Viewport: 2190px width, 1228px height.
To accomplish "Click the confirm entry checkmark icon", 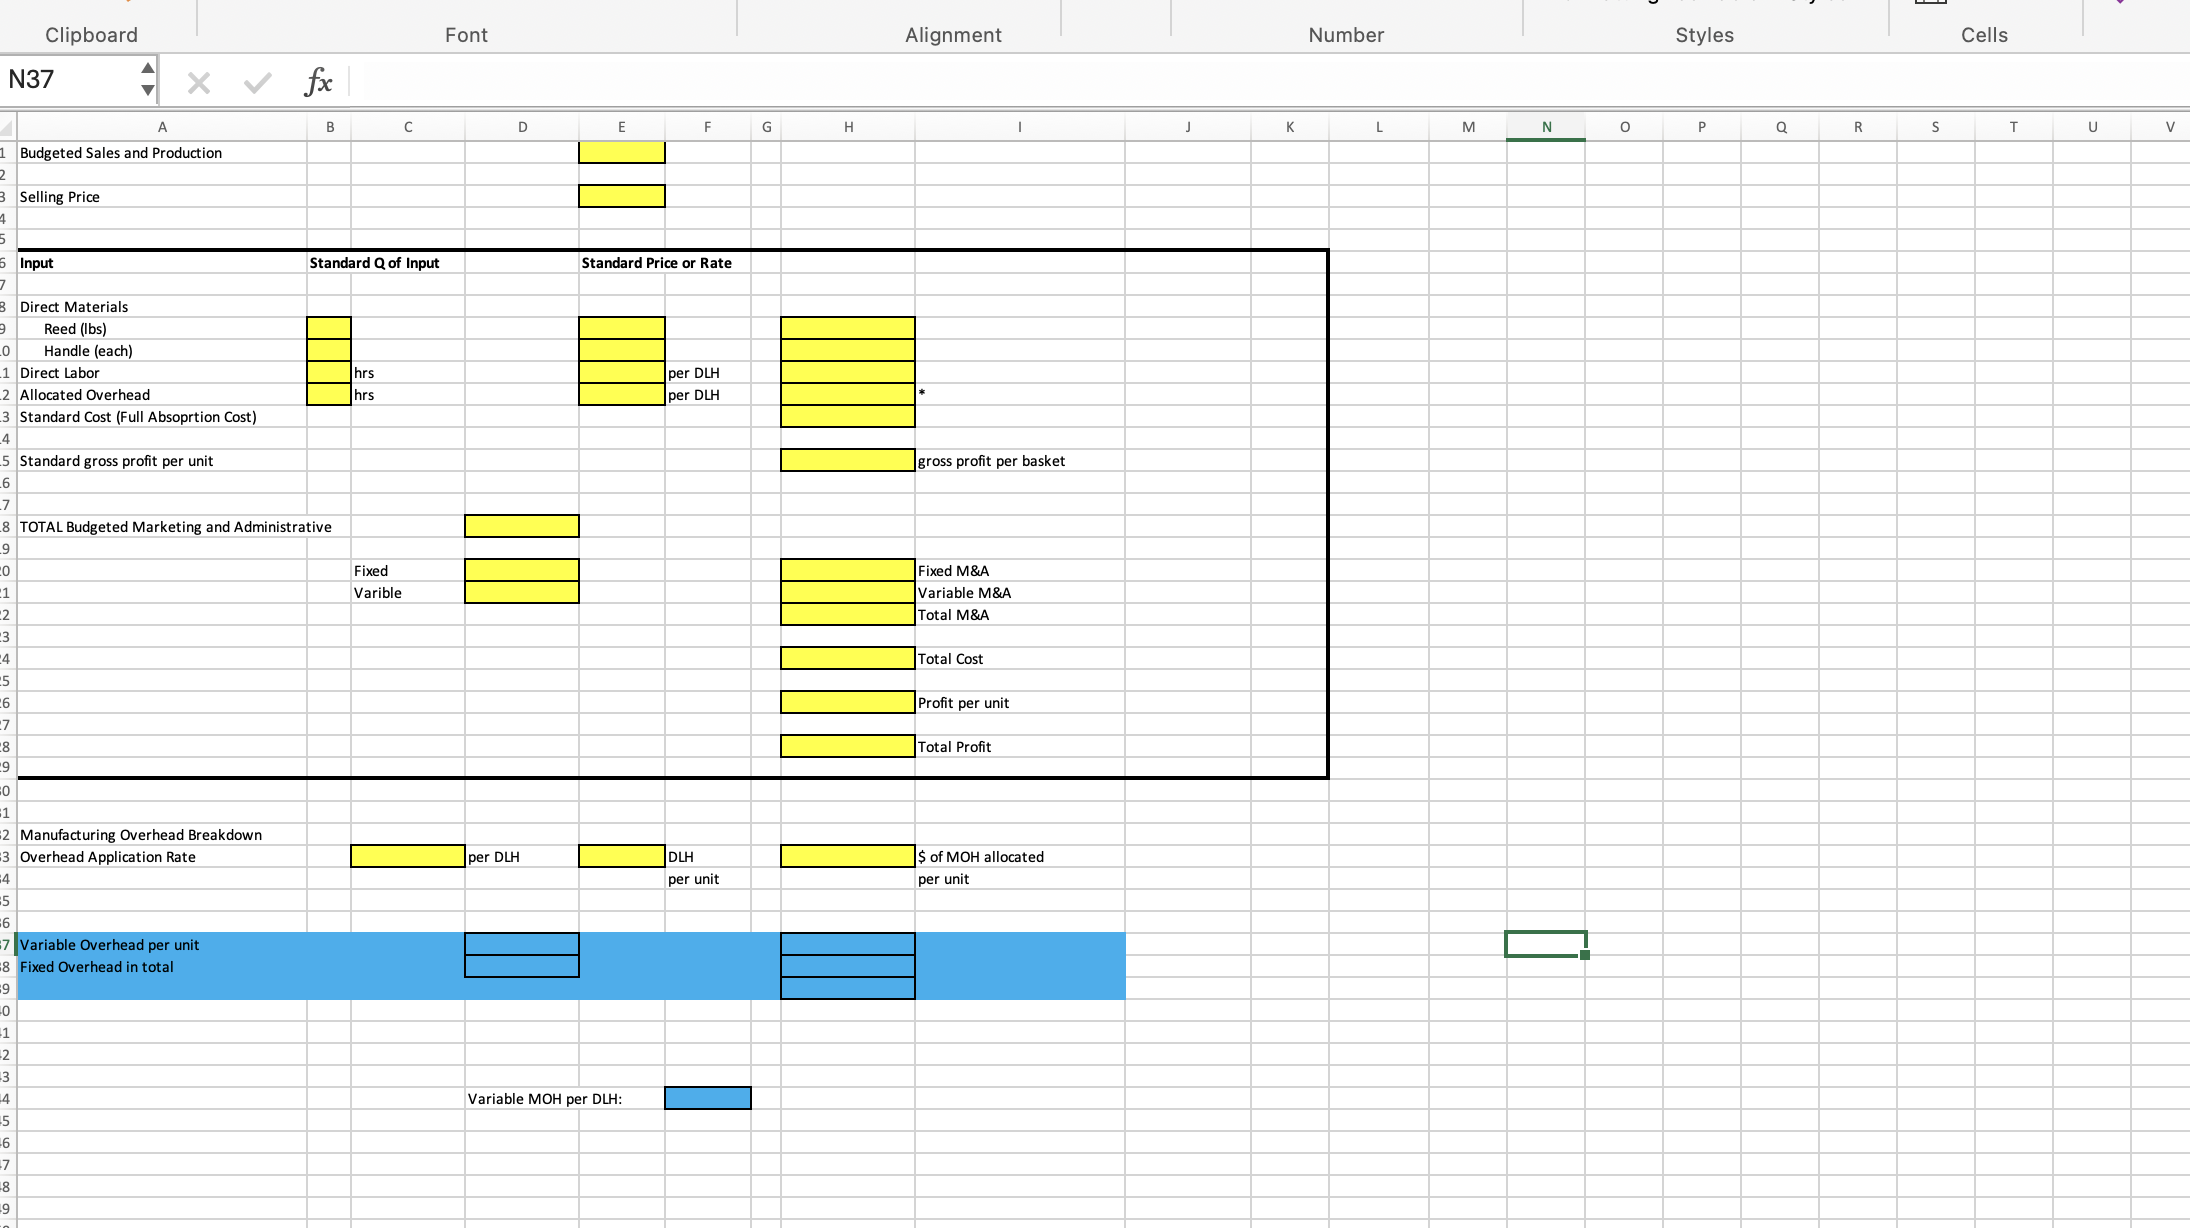I will pyautogui.click(x=257, y=83).
